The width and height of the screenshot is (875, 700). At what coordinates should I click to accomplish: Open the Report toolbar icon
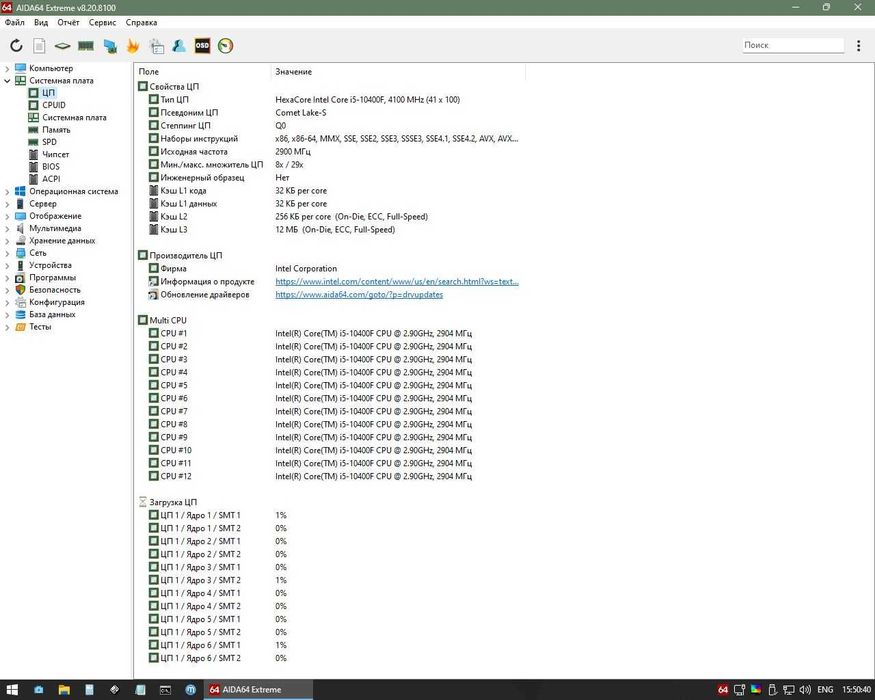pos(39,45)
